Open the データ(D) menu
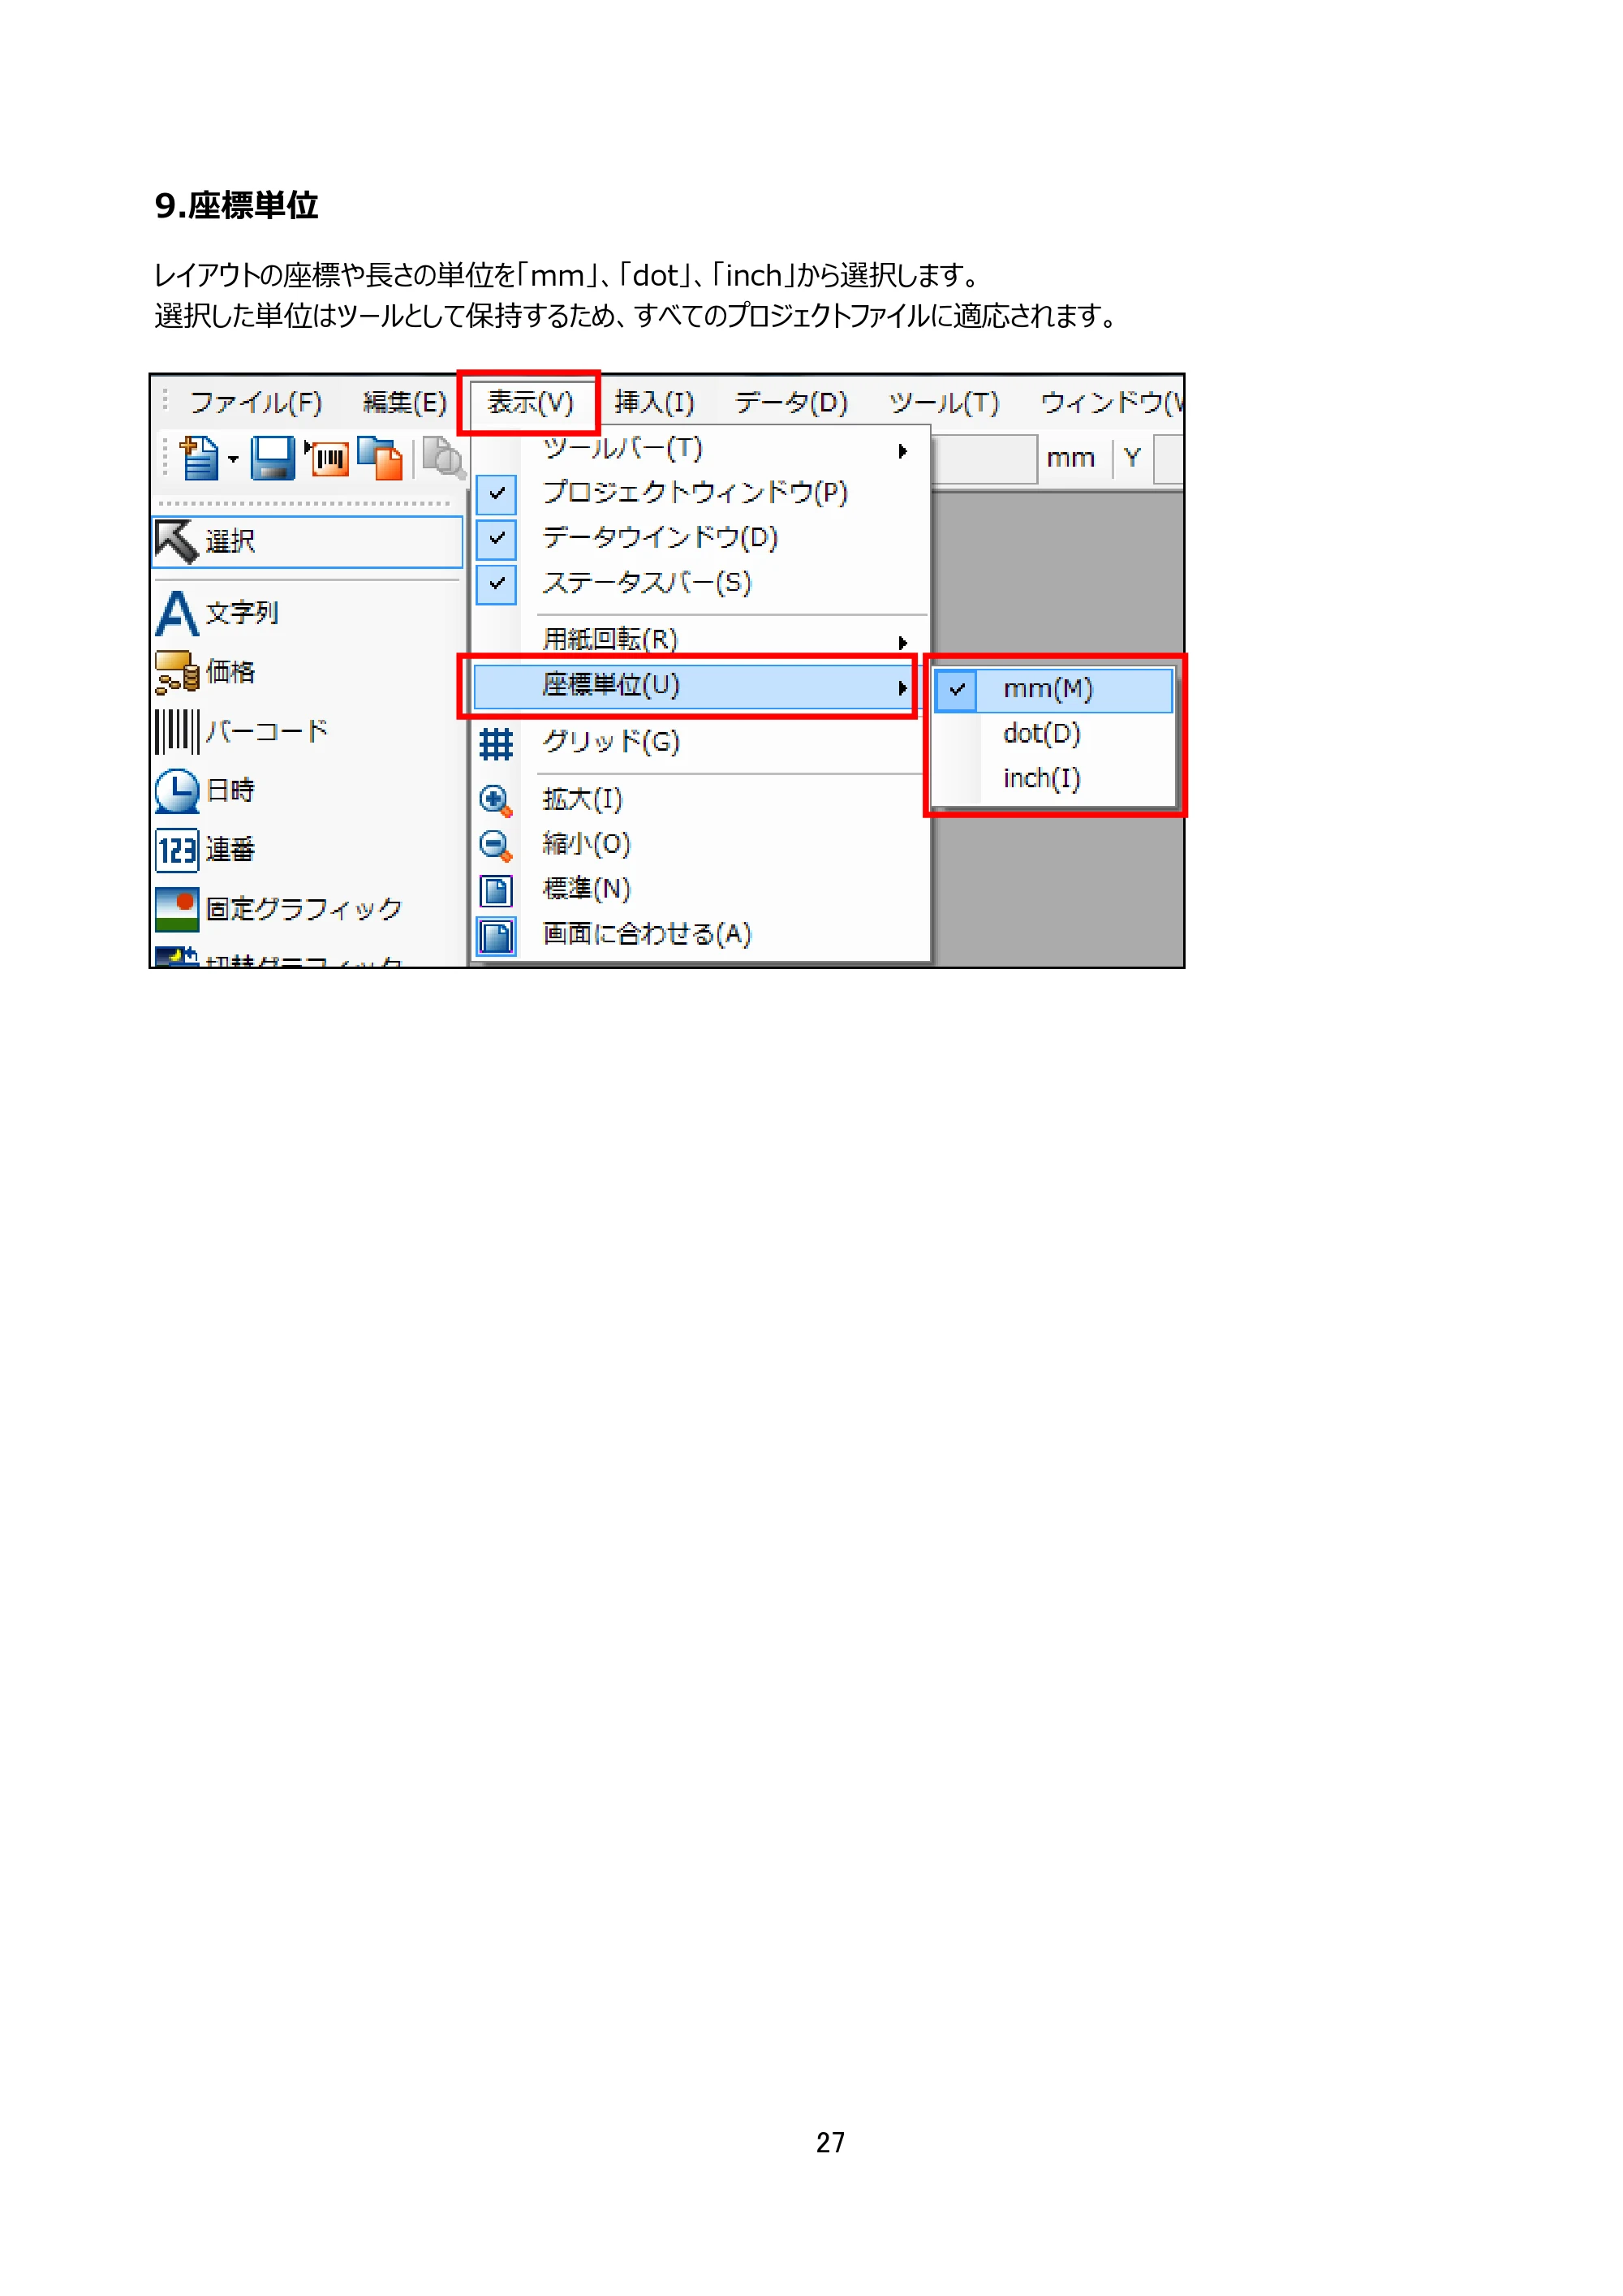The width and height of the screenshot is (1623, 2296). [x=791, y=403]
